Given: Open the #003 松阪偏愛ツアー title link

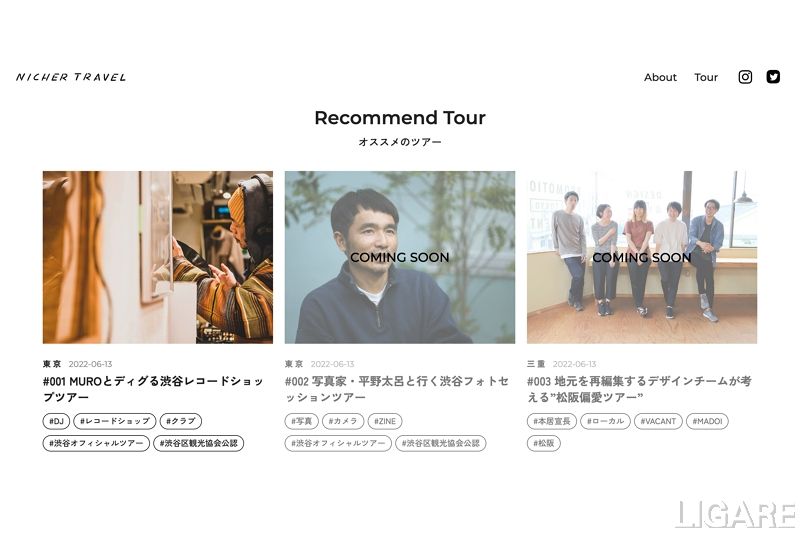Looking at the screenshot, I should coord(639,389).
